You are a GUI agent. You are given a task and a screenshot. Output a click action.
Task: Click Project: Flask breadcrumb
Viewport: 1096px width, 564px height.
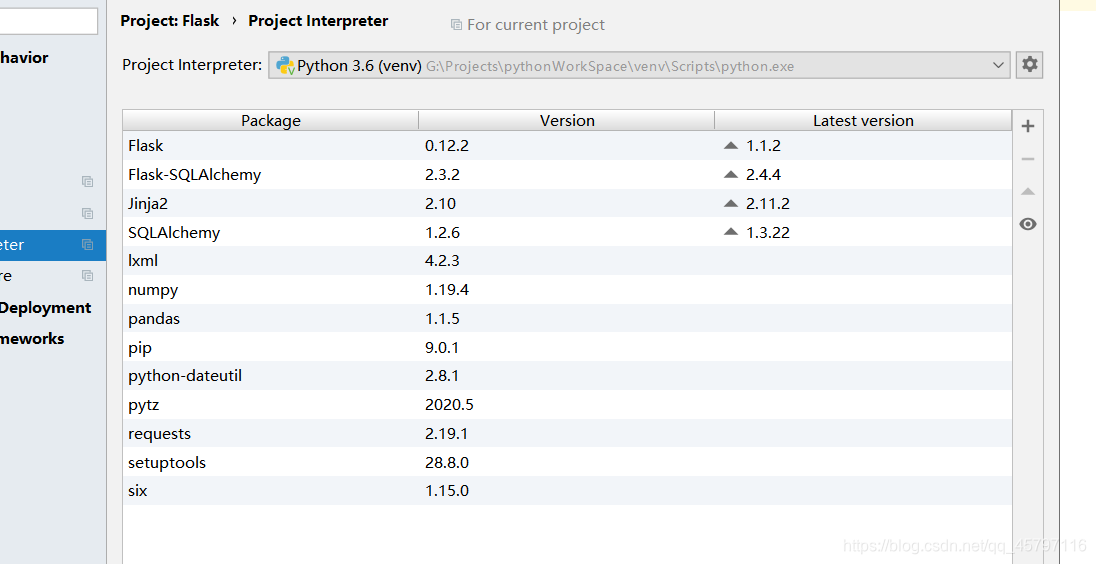pos(170,21)
